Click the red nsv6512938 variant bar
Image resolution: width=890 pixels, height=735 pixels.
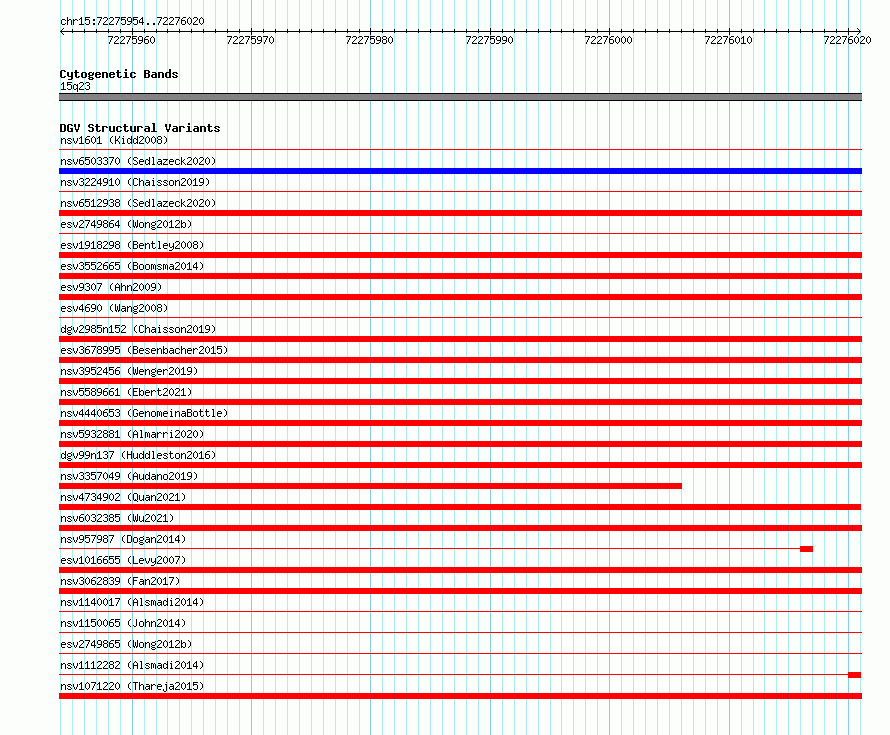pos(460,213)
